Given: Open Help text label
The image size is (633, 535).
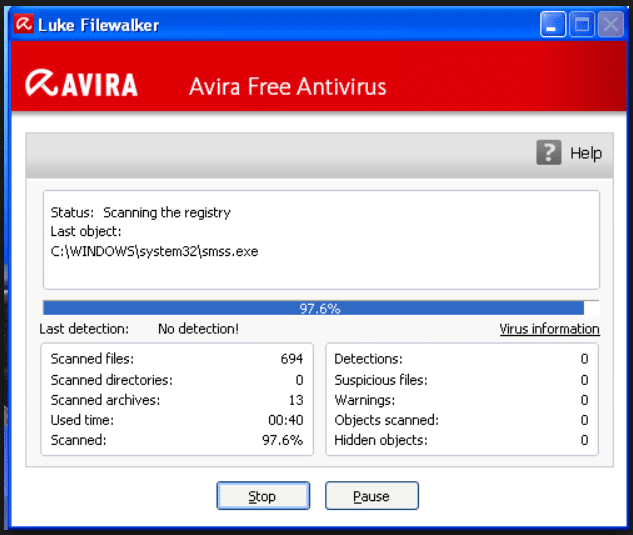Looking at the screenshot, I should tap(586, 153).
